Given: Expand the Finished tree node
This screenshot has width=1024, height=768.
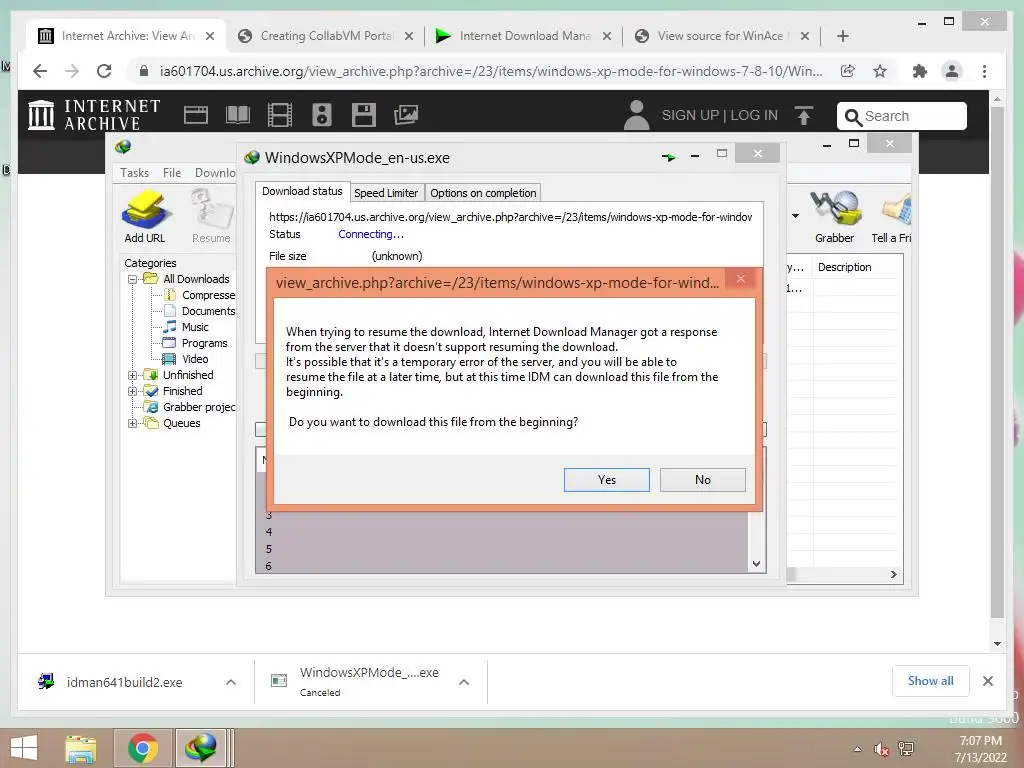Looking at the screenshot, I should (133, 392).
